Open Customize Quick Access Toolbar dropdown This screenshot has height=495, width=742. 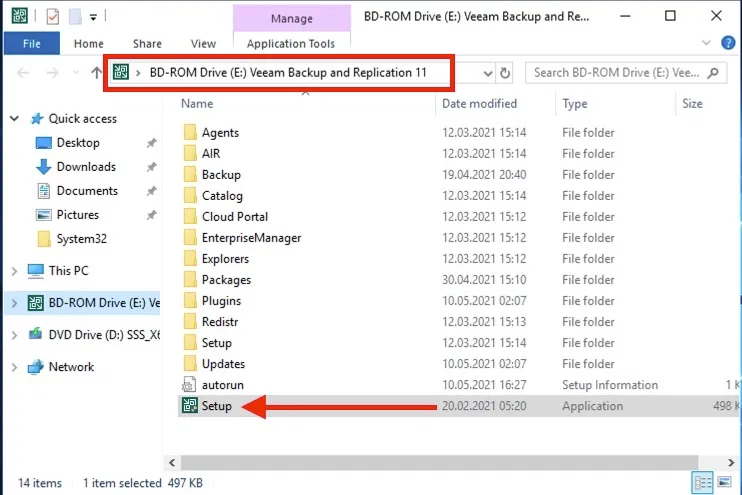94,18
